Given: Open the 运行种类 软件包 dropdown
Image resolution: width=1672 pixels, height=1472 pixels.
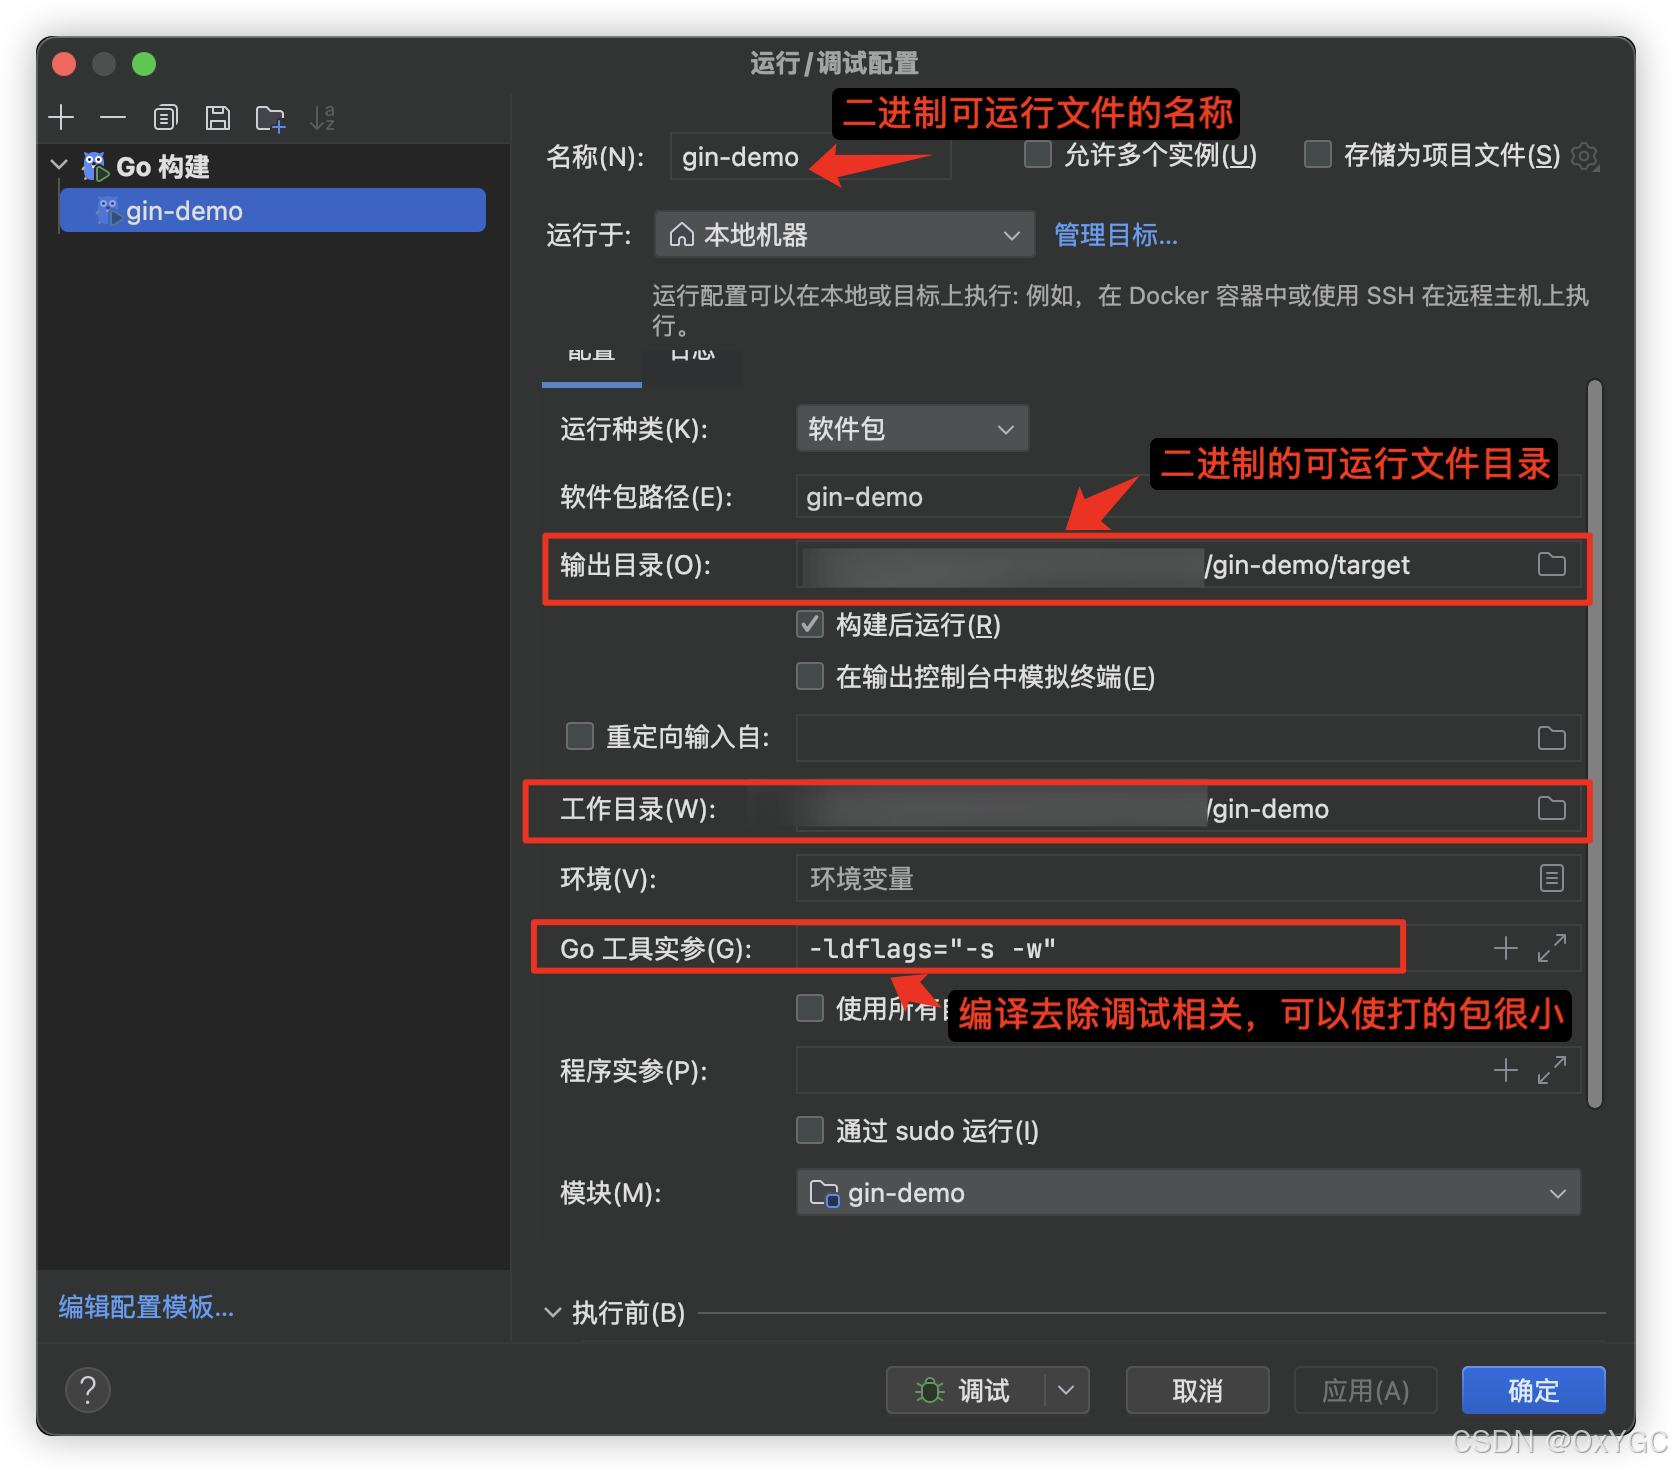Looking at the screenshot, I should 912,429.
